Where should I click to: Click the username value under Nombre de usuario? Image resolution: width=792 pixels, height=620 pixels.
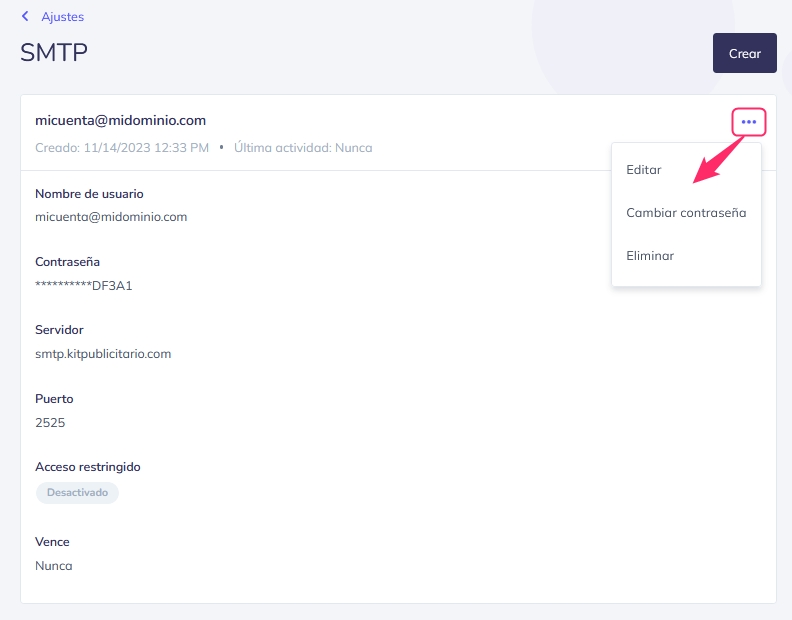(111, 217)
